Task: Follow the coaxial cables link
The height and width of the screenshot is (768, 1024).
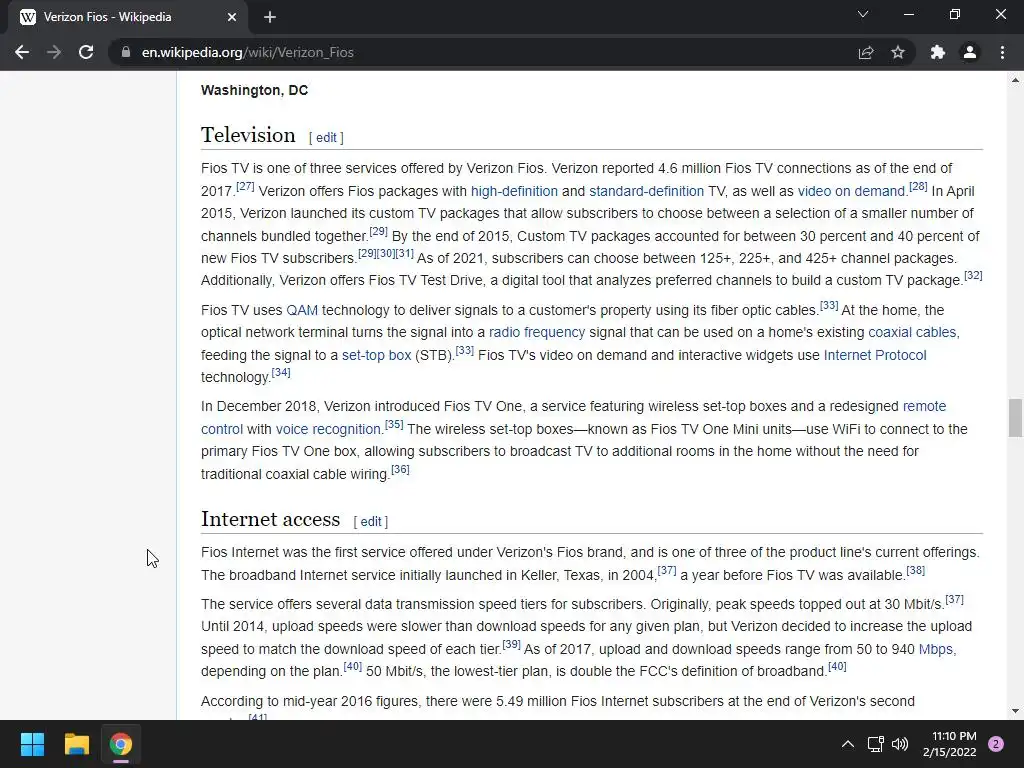Action: pos(912,332)
